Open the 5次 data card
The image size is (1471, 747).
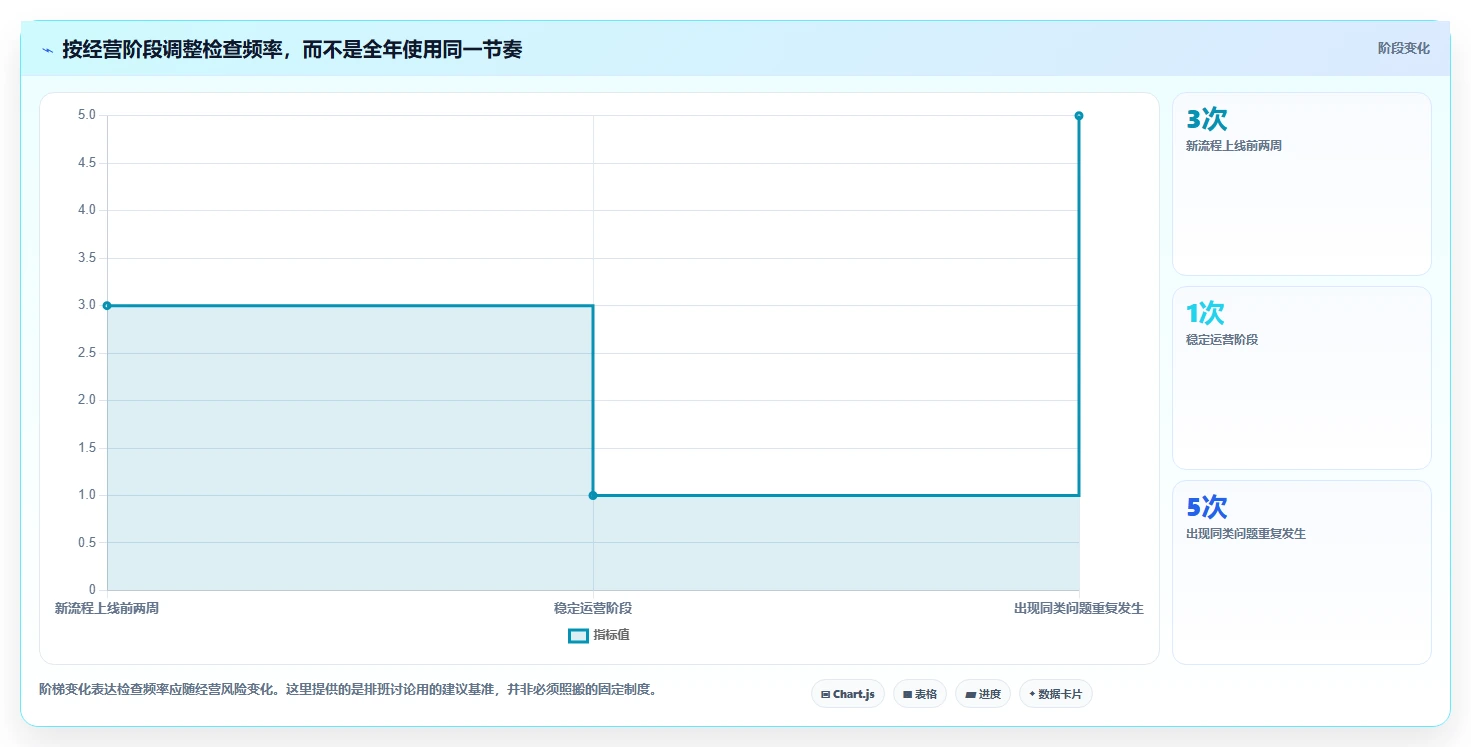tap(1301, 572)
